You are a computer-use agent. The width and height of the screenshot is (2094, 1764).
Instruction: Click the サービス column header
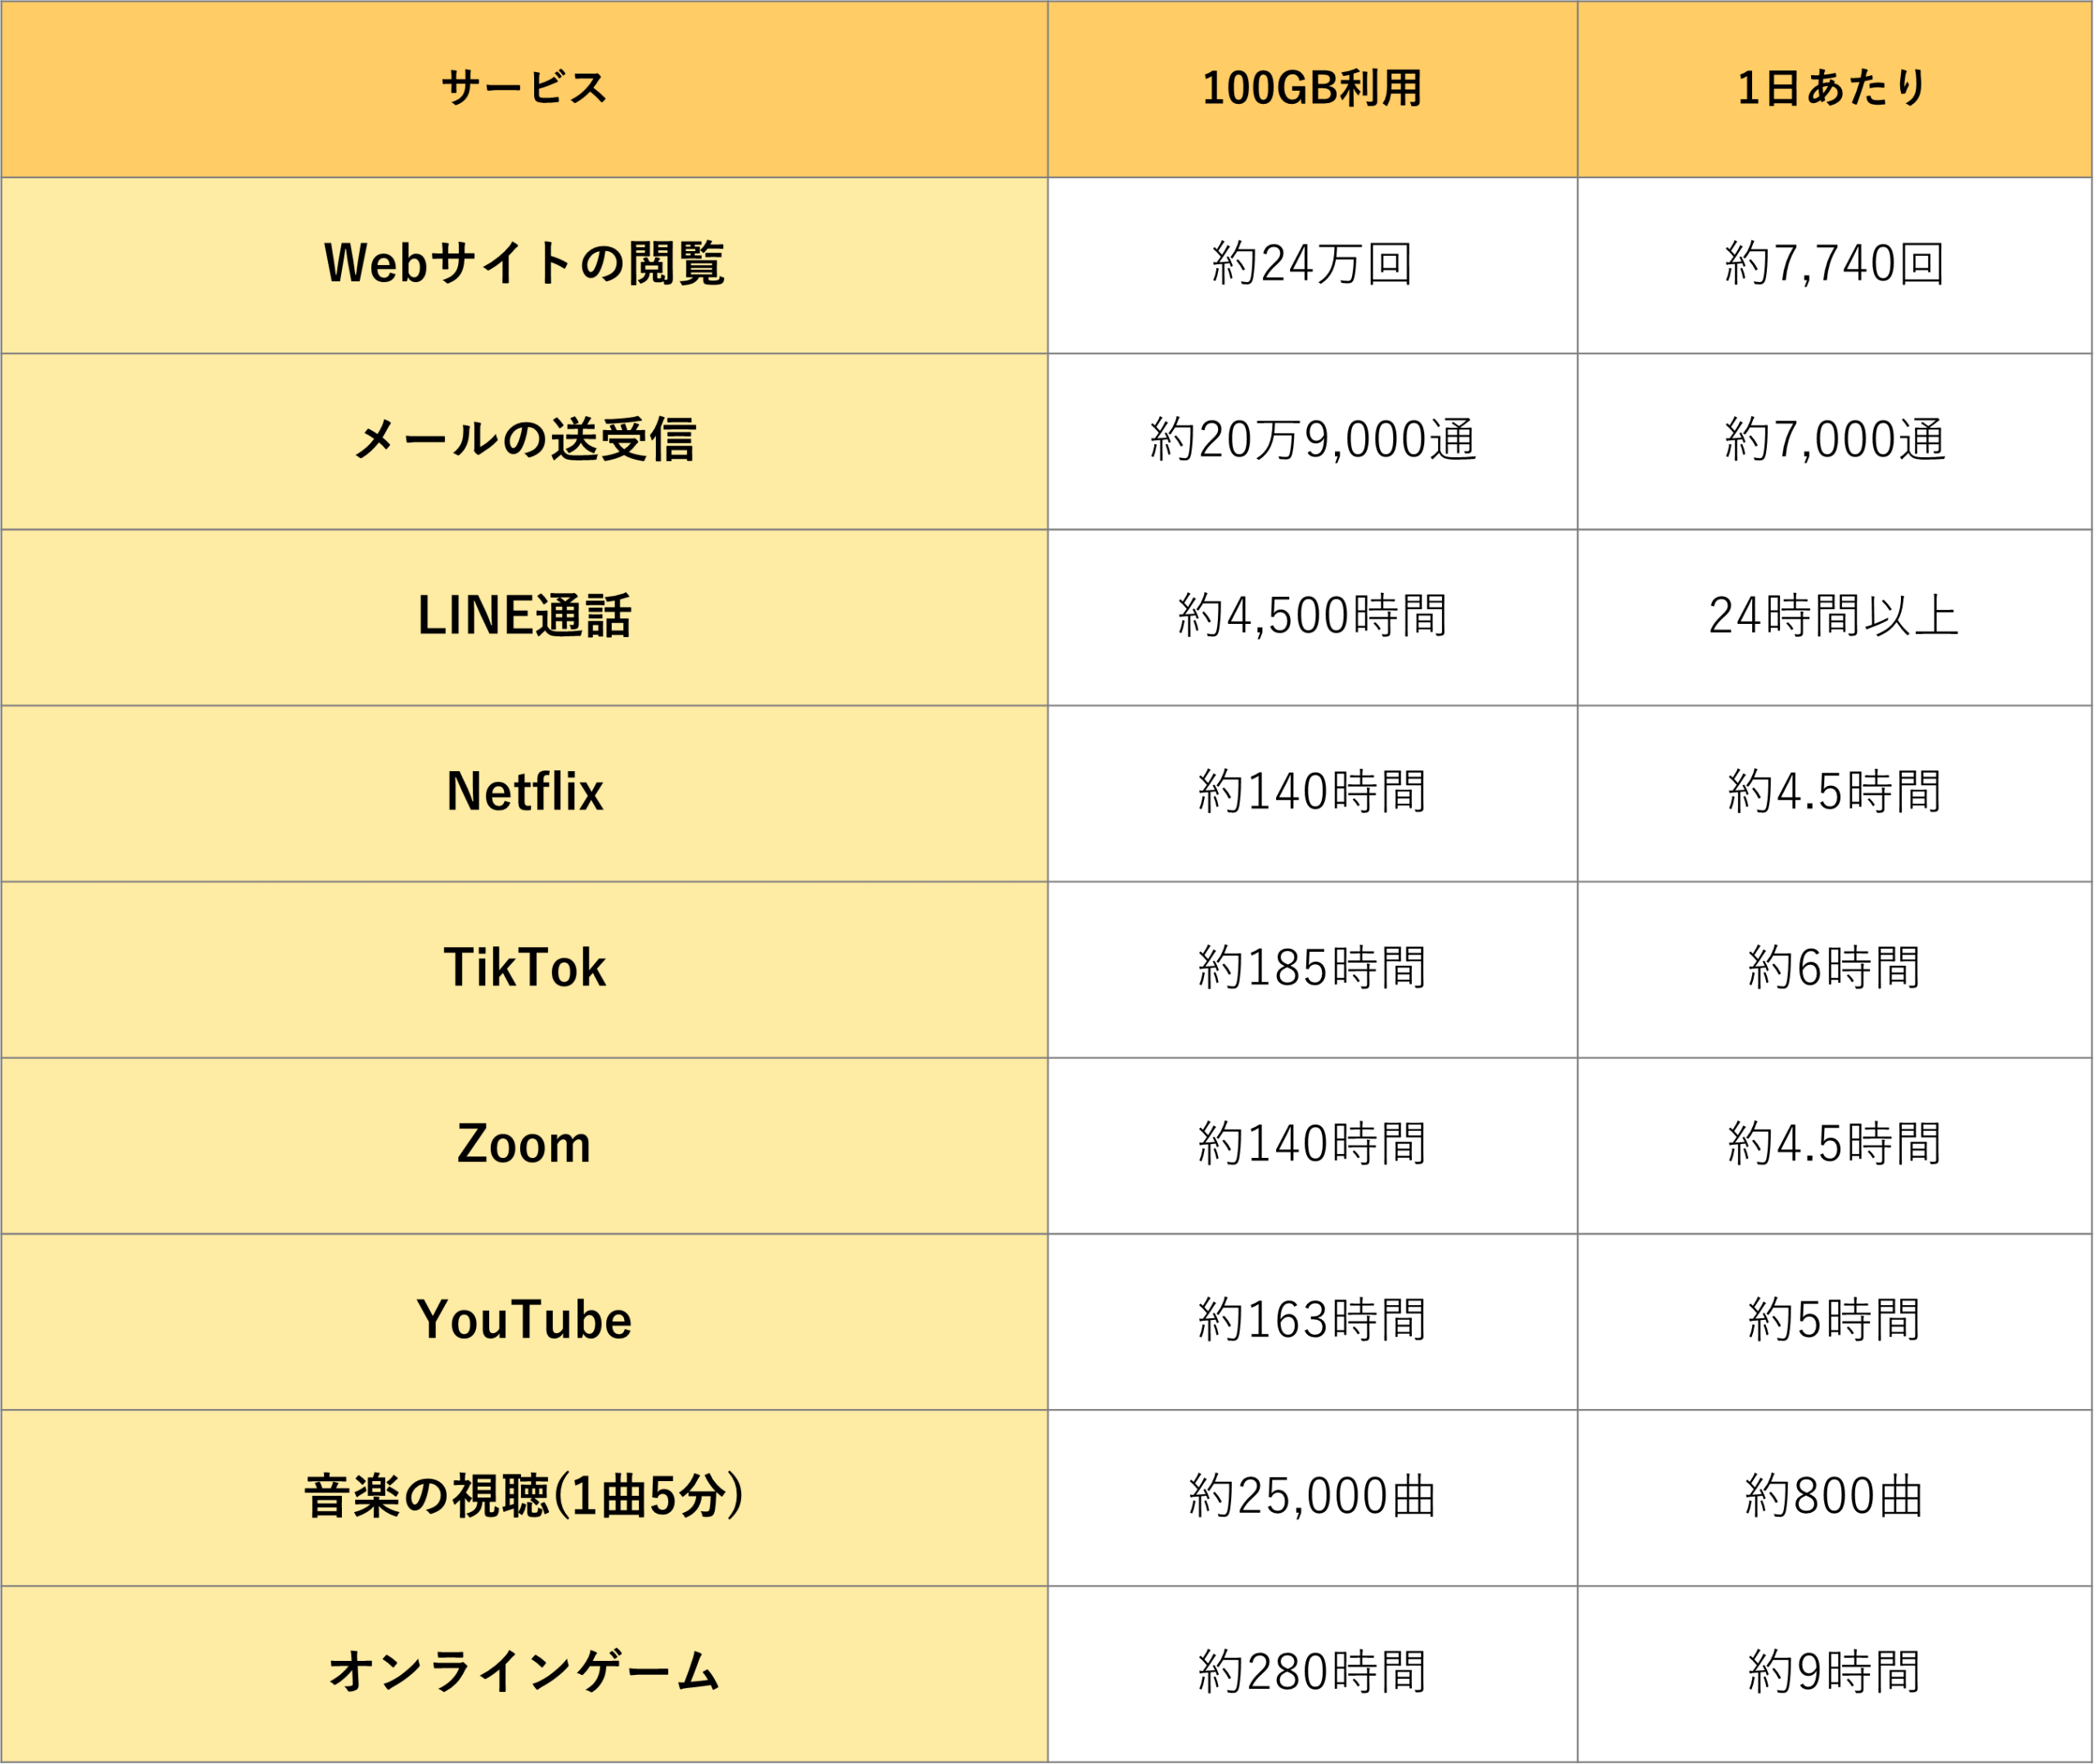click(x=524, y=88)
